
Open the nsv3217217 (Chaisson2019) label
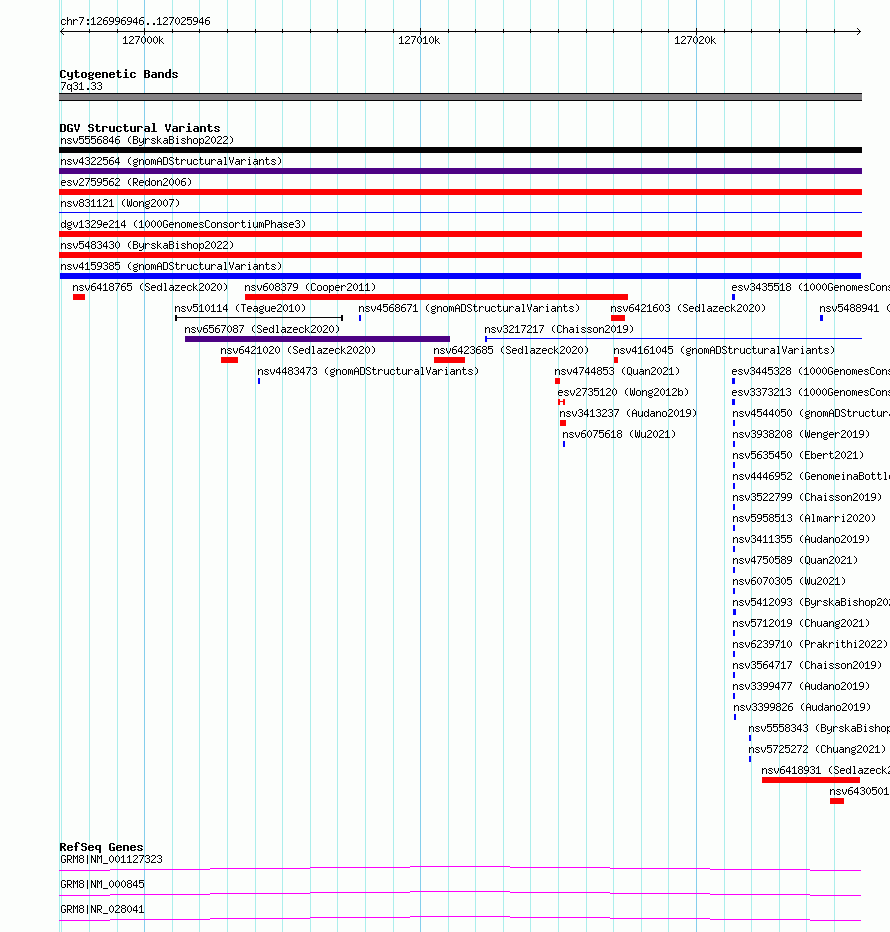(x=559, y=329)
